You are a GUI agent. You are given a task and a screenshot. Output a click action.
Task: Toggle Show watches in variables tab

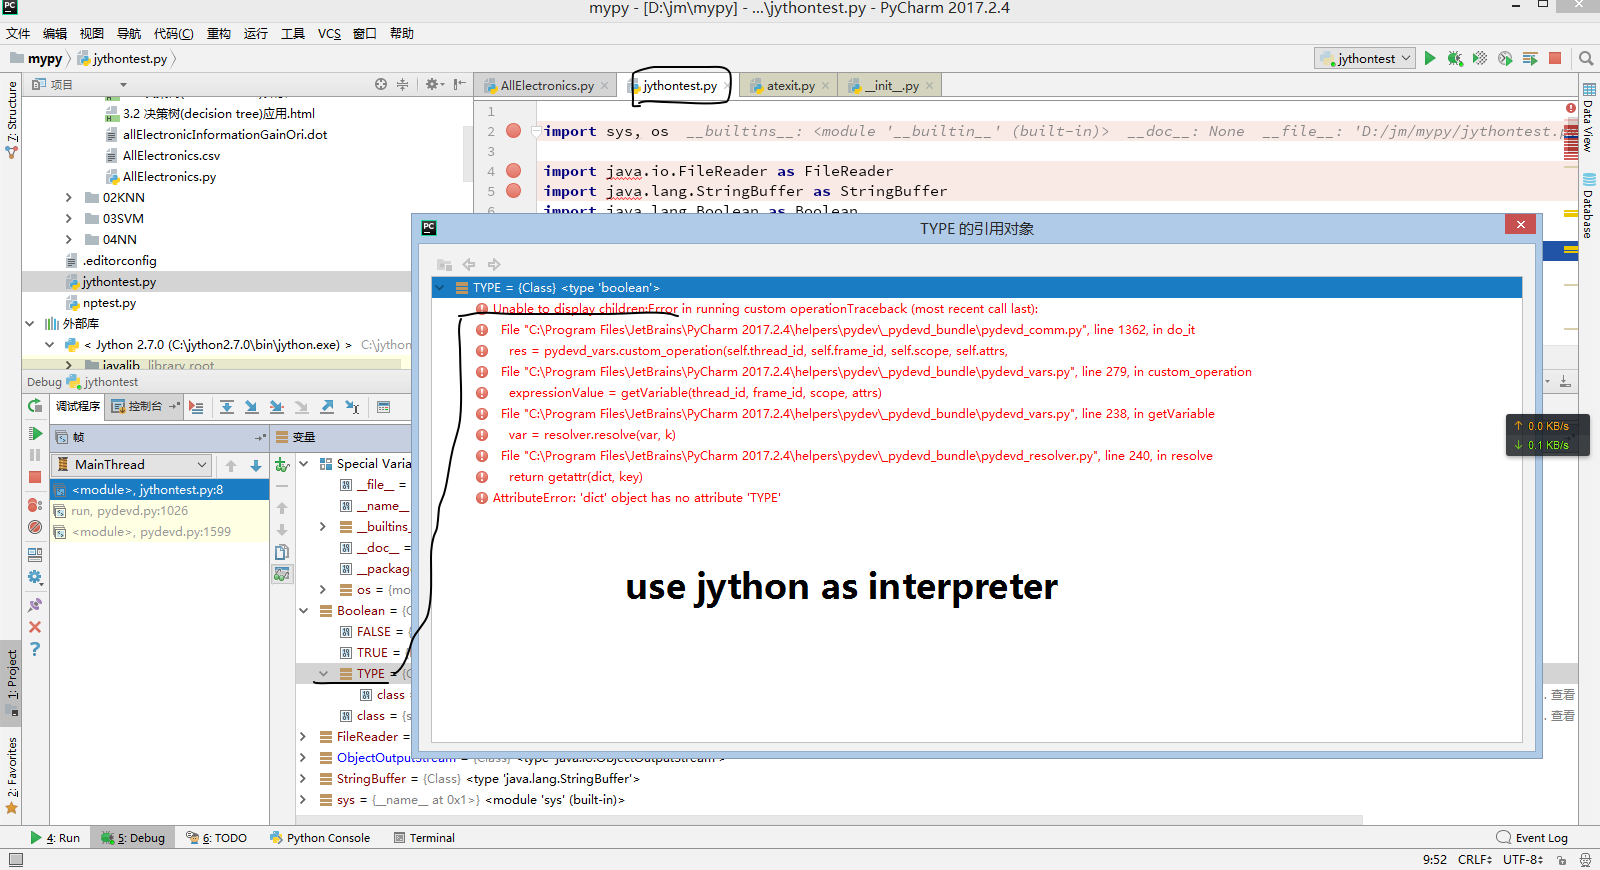point(282,574)
